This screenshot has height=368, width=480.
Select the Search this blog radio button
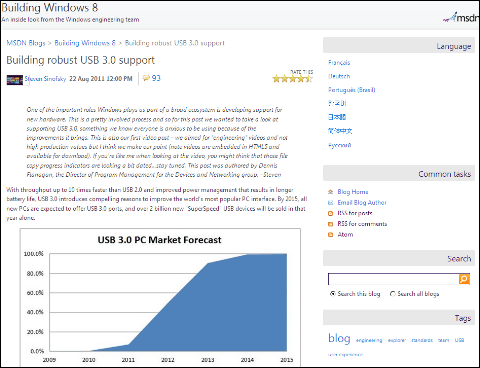332,294
